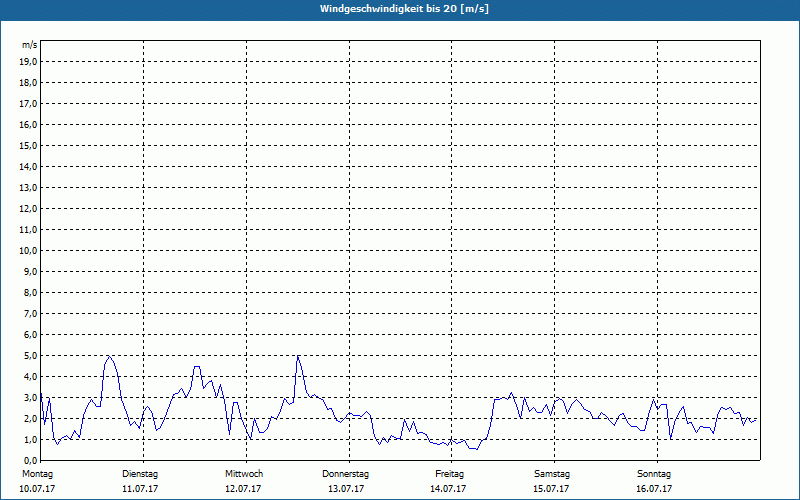
Task: Select the 18,0 y-axis value
Action: point(28,83)
